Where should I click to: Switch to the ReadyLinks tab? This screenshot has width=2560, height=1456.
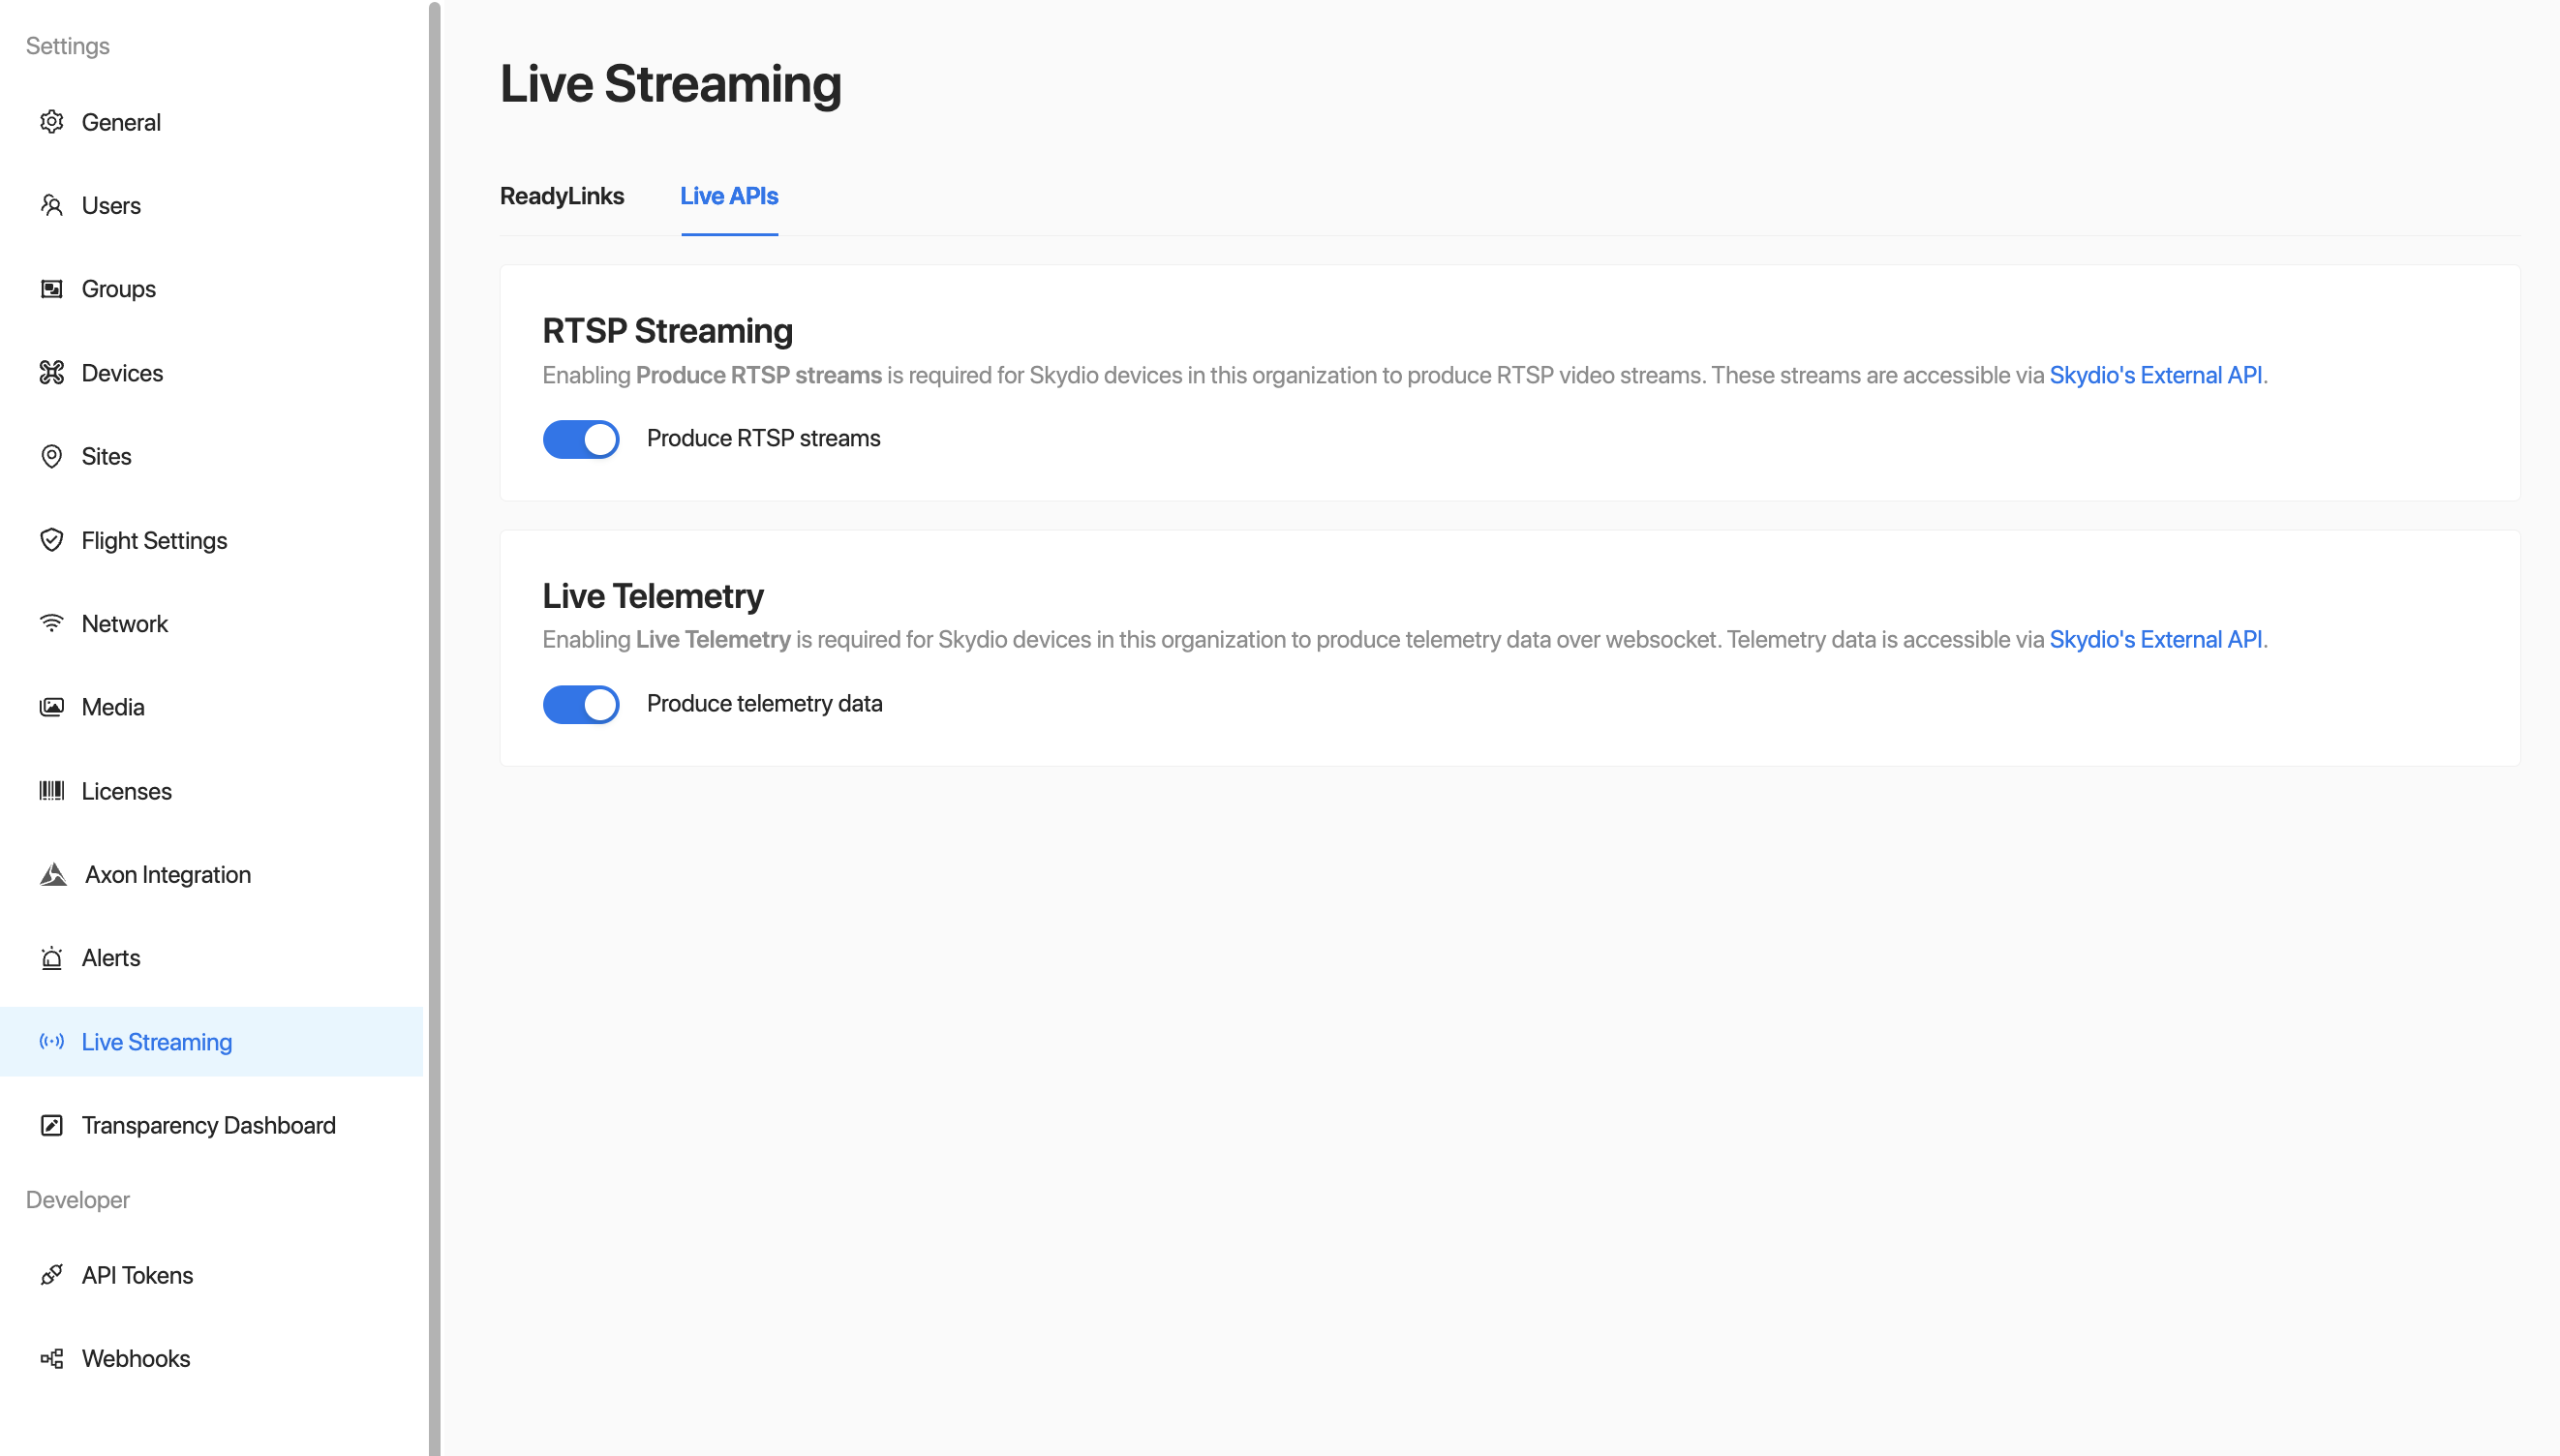tap(562, 196)
